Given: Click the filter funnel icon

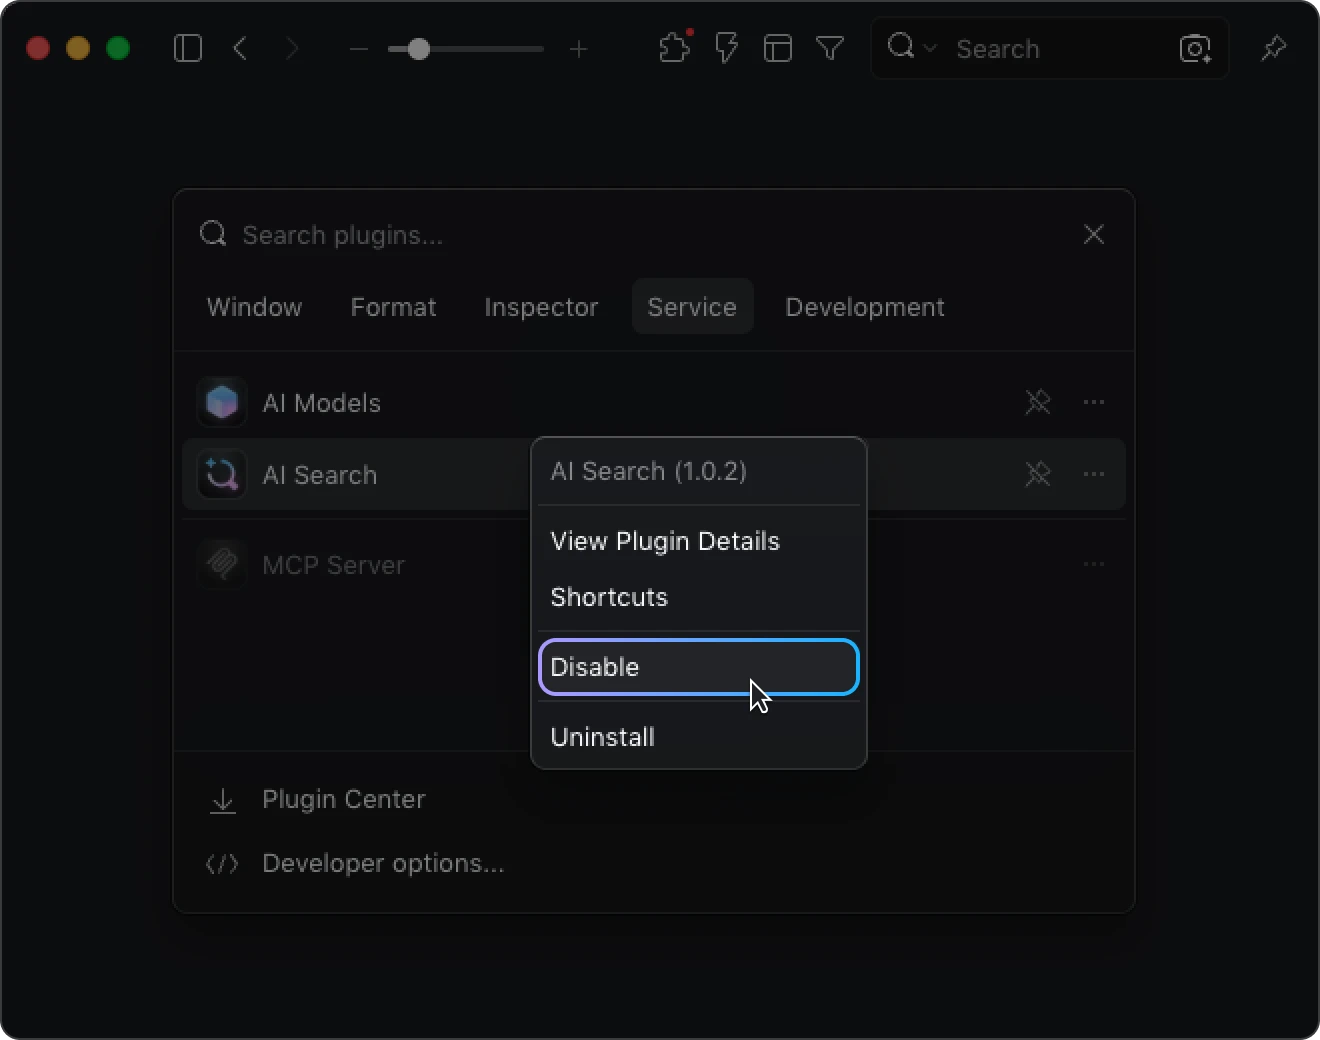Looking at the screenshot, I should [830, 48].
